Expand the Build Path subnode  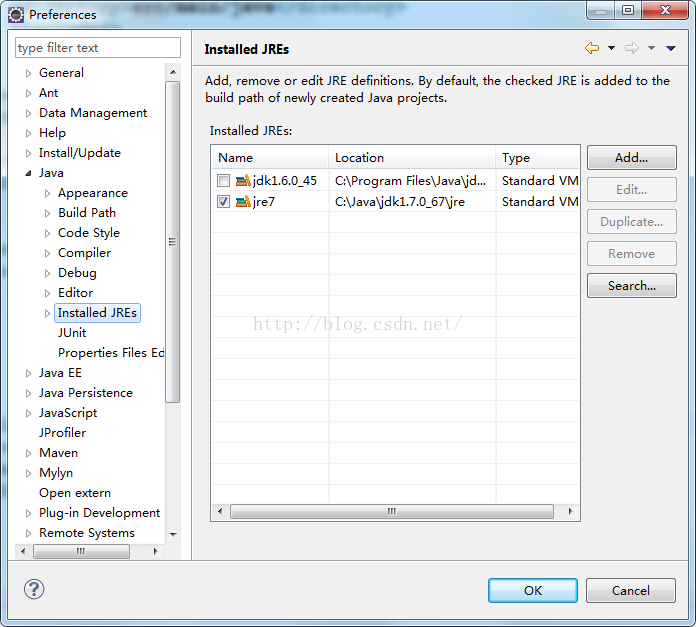pos(47,213)
